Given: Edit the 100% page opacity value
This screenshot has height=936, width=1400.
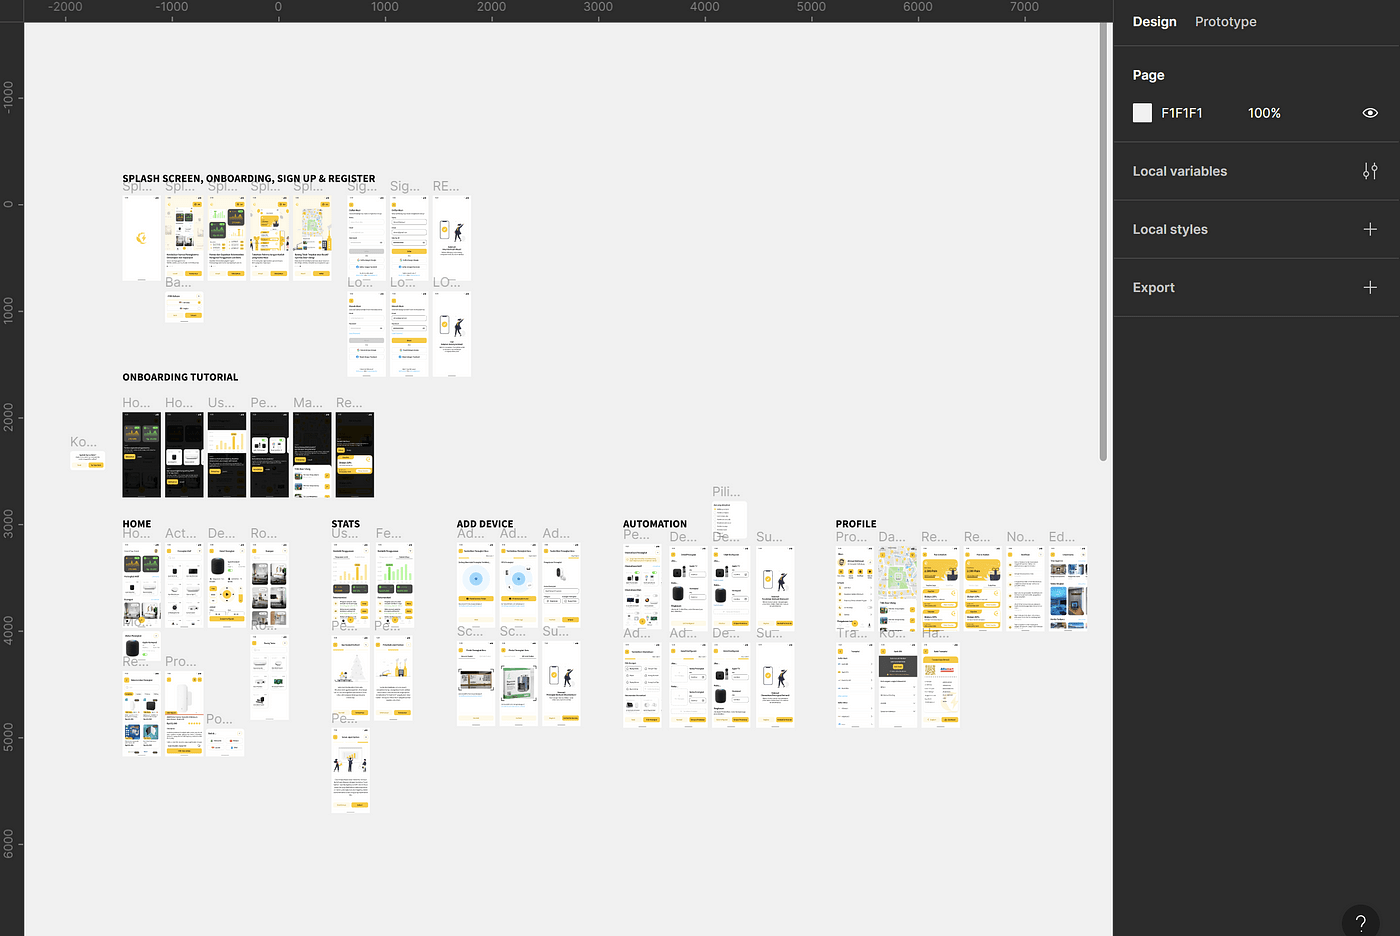Looking at the screenshot, I should point(1264,113).
